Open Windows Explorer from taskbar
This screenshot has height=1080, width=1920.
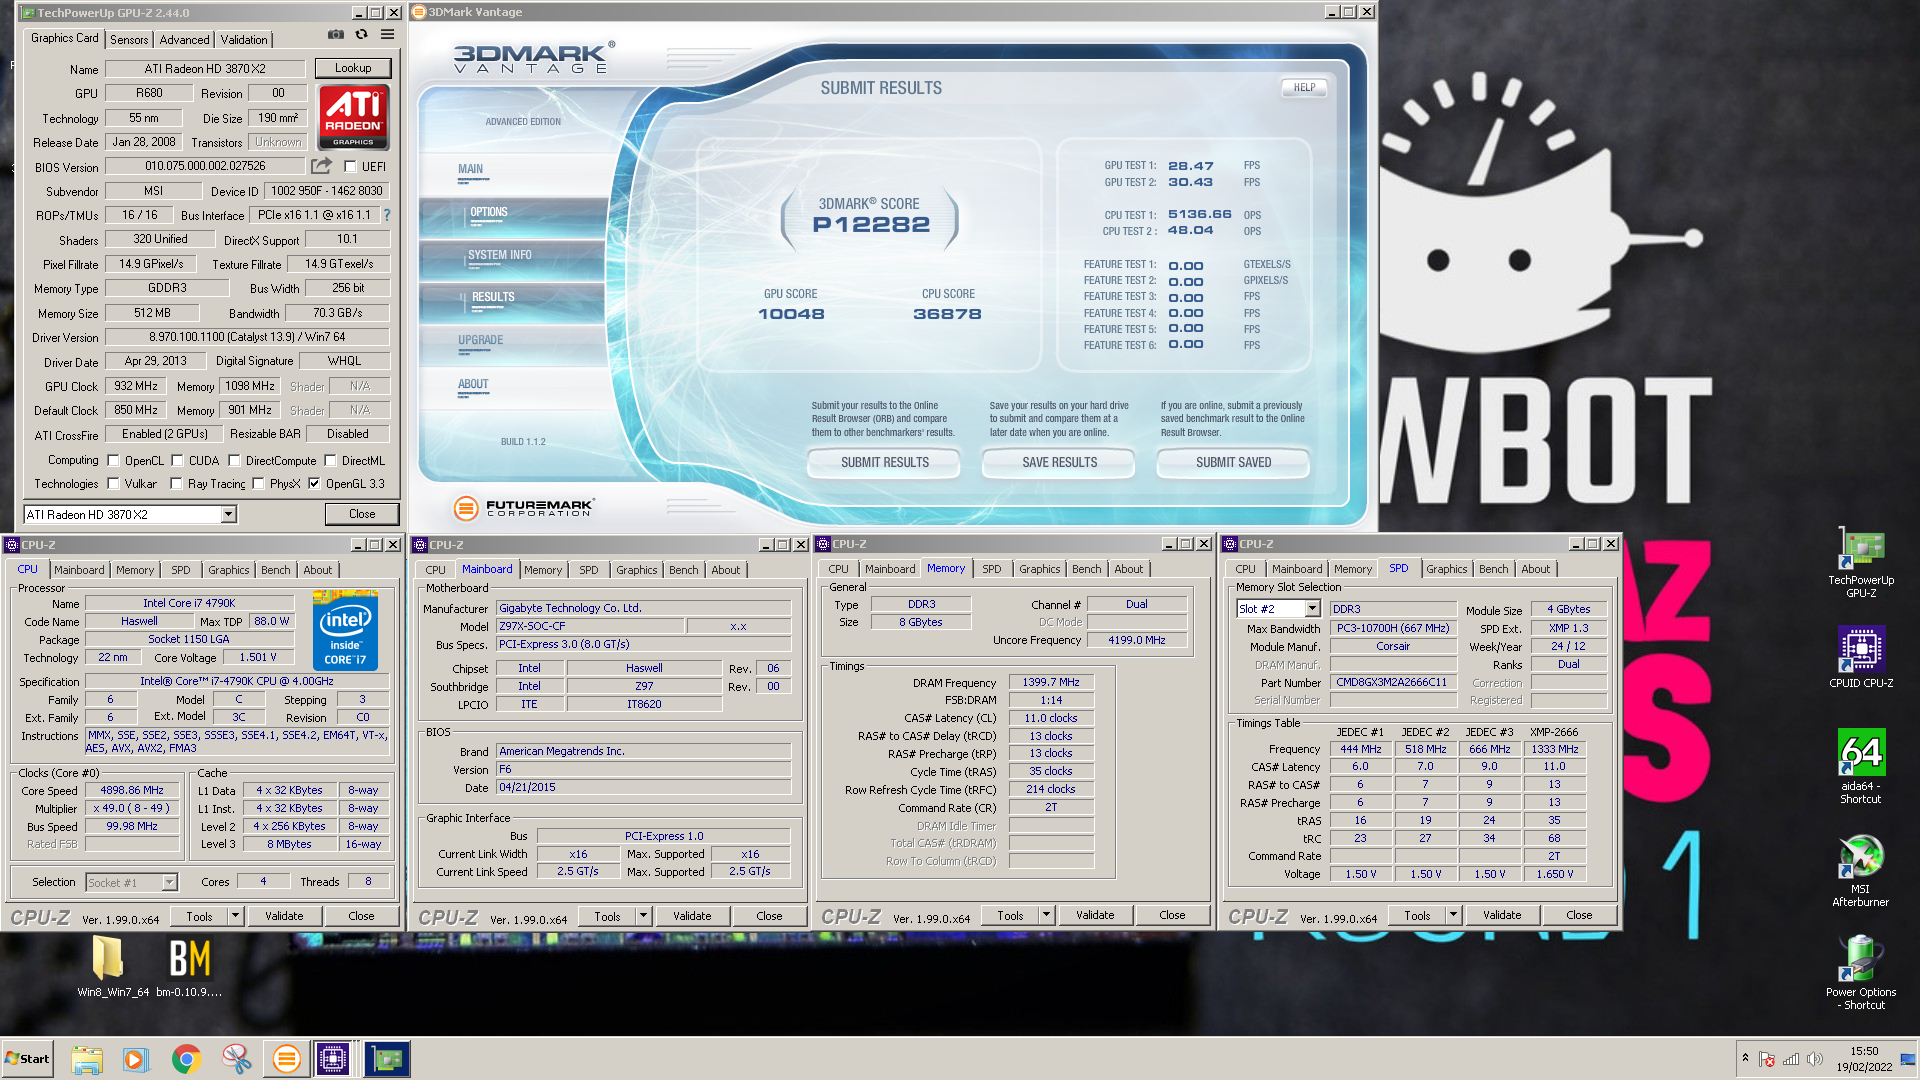click(87, 1059)
